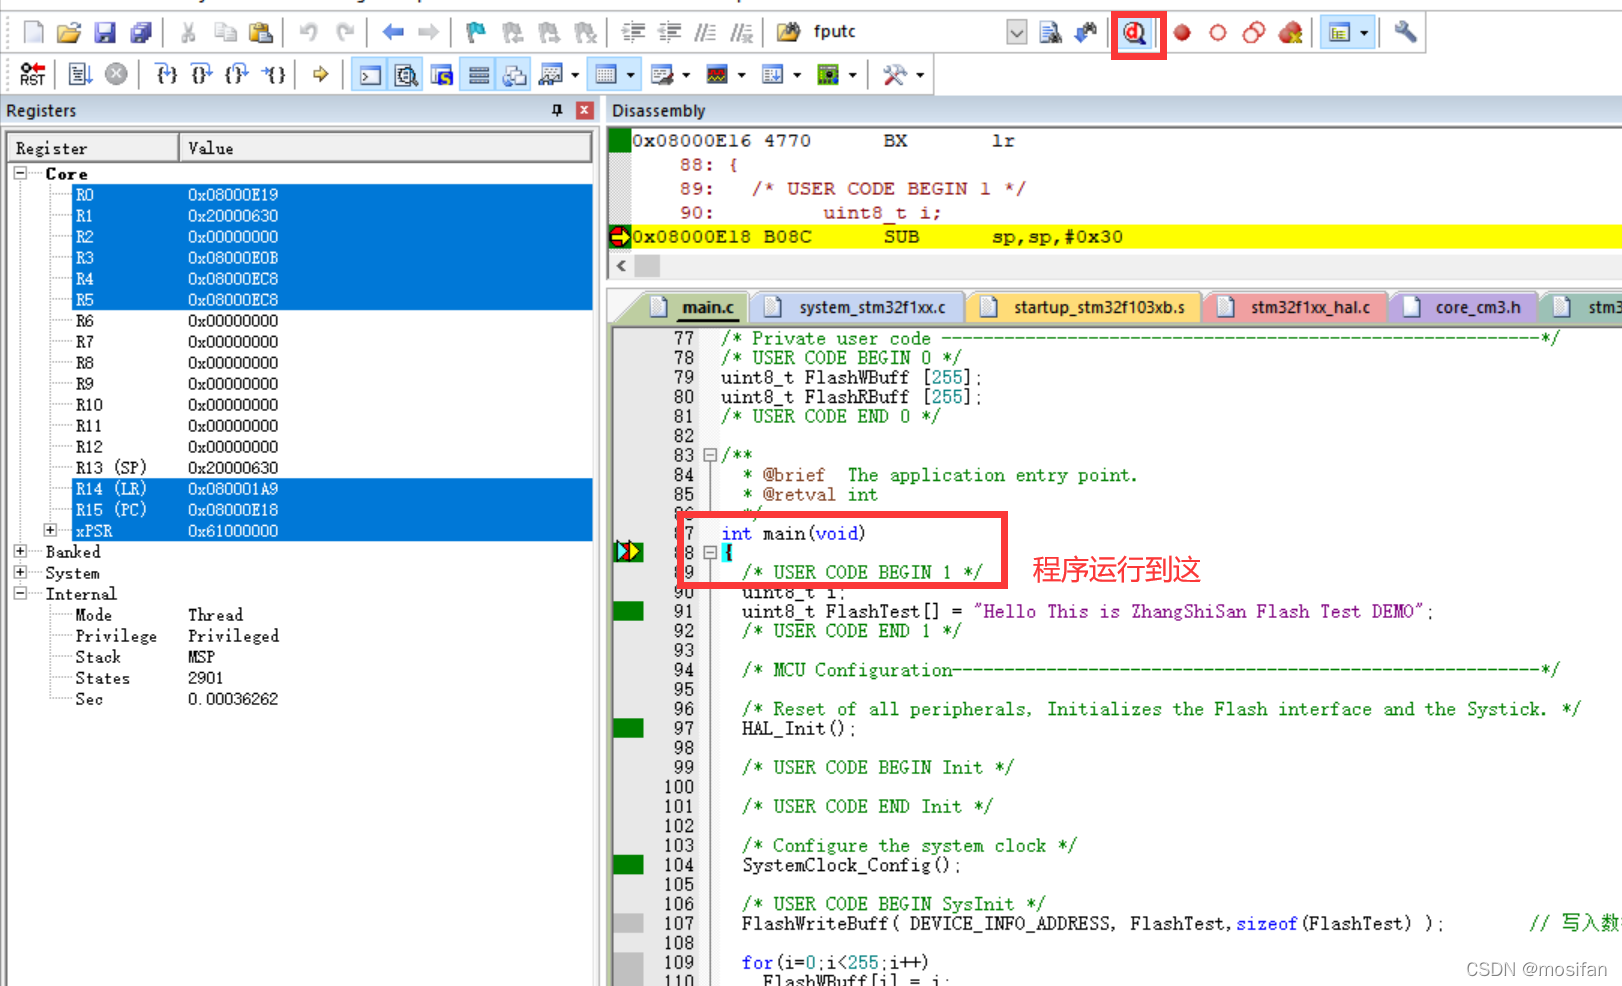Run the program
The width and height of the screenshot is (1622, 986).
coord(80,74)
